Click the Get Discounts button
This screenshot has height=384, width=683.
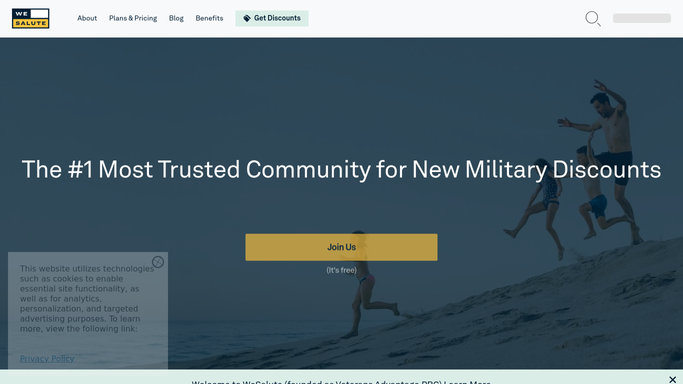click(x=272, y=18)
